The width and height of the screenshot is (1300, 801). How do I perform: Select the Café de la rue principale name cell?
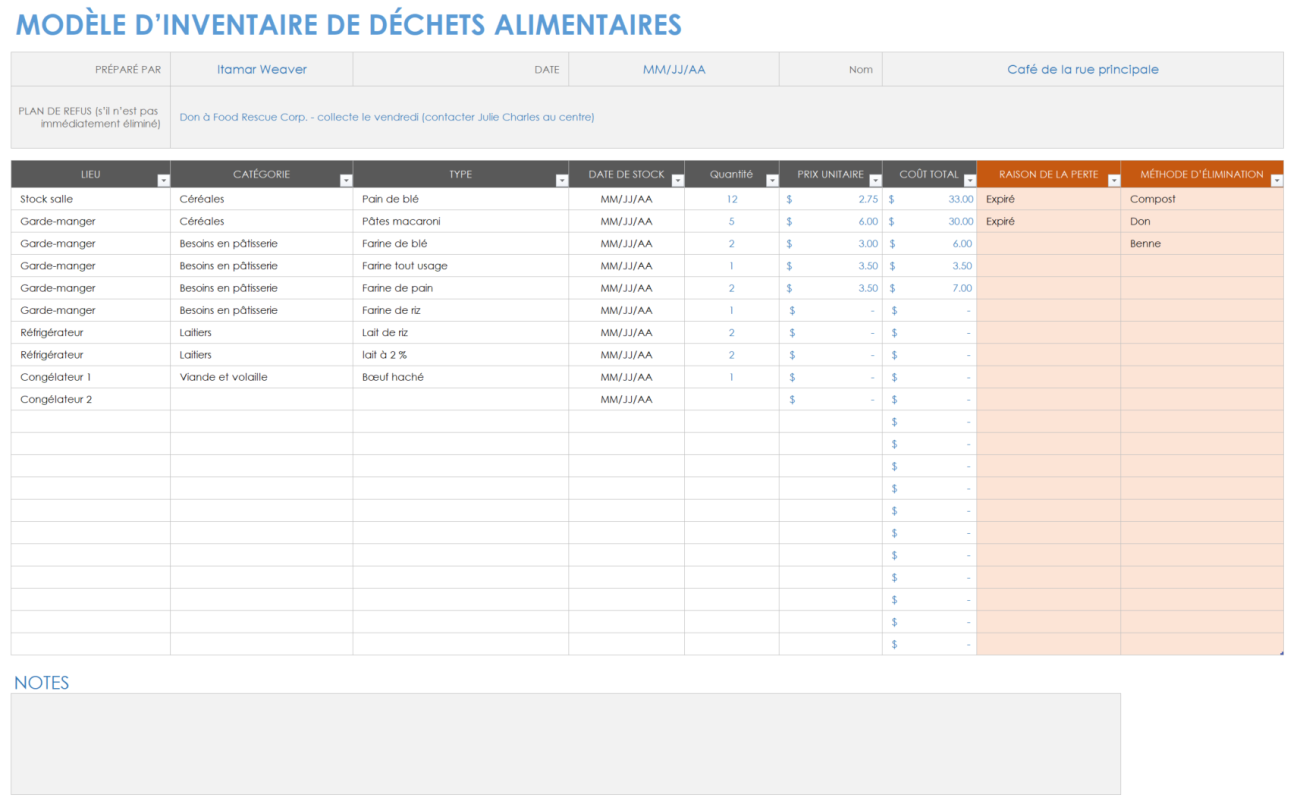pyautogui.click(x=1082, y=69)
